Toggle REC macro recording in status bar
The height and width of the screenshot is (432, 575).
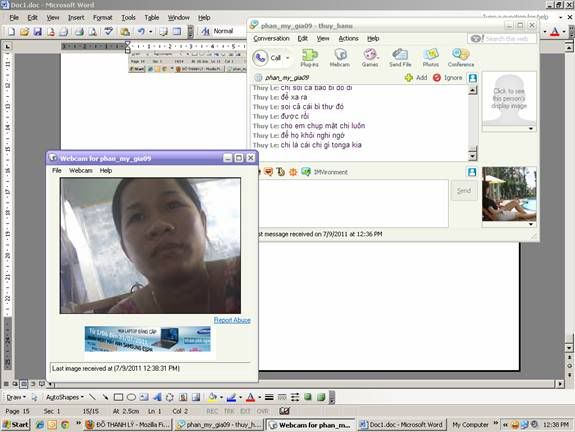[212, 411]
